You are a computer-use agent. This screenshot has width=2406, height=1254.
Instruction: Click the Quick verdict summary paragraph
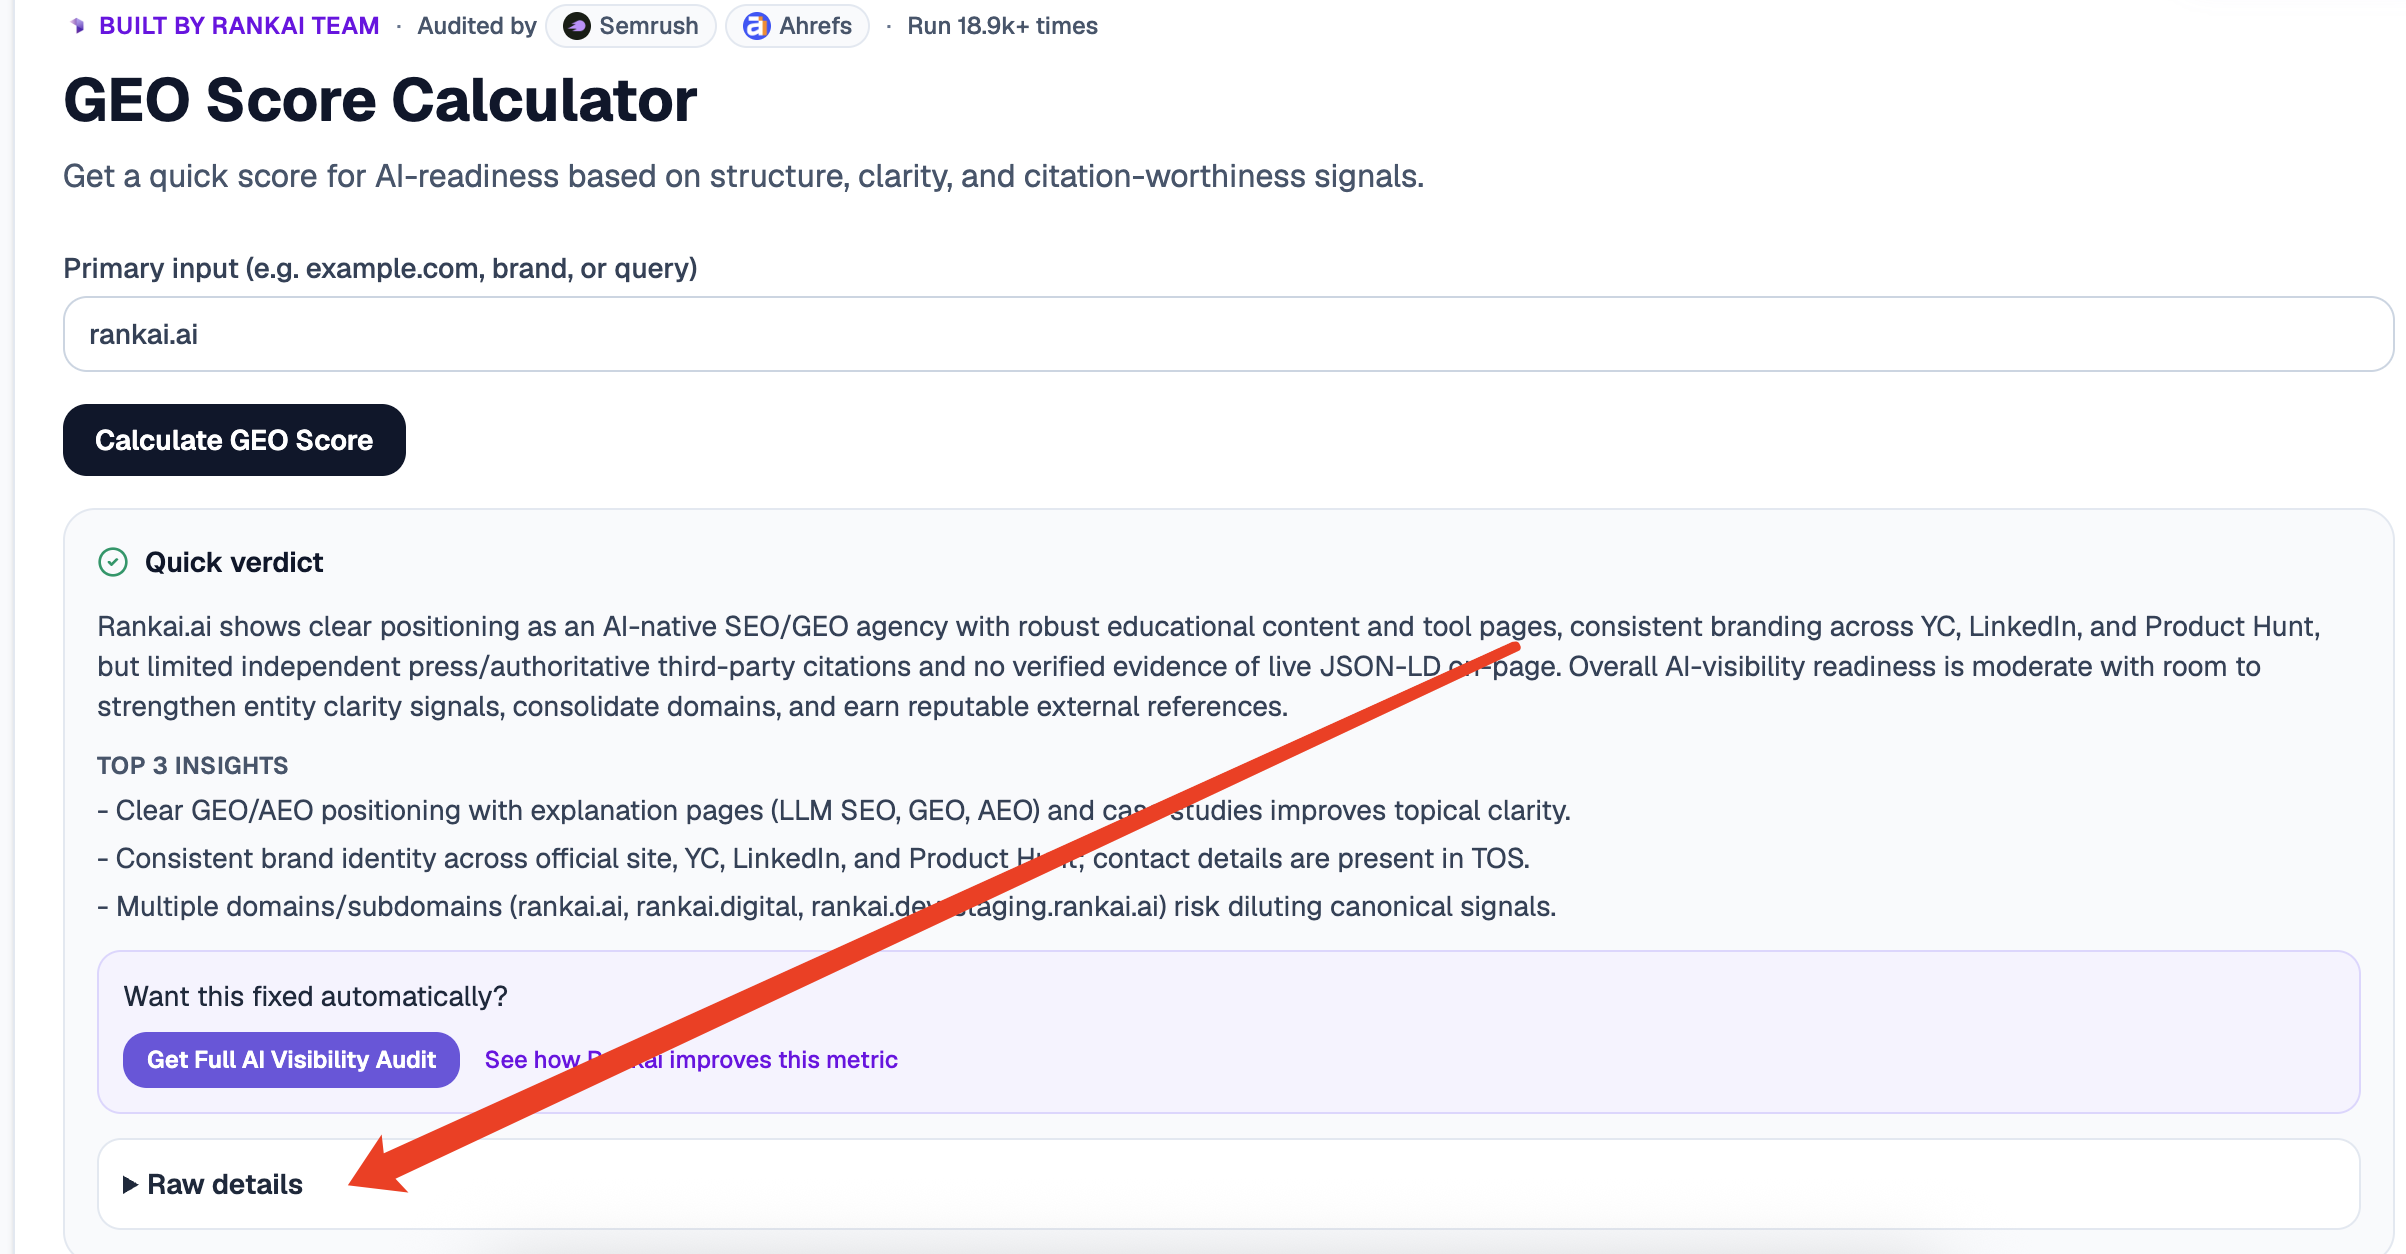[x=1208, y=666]
